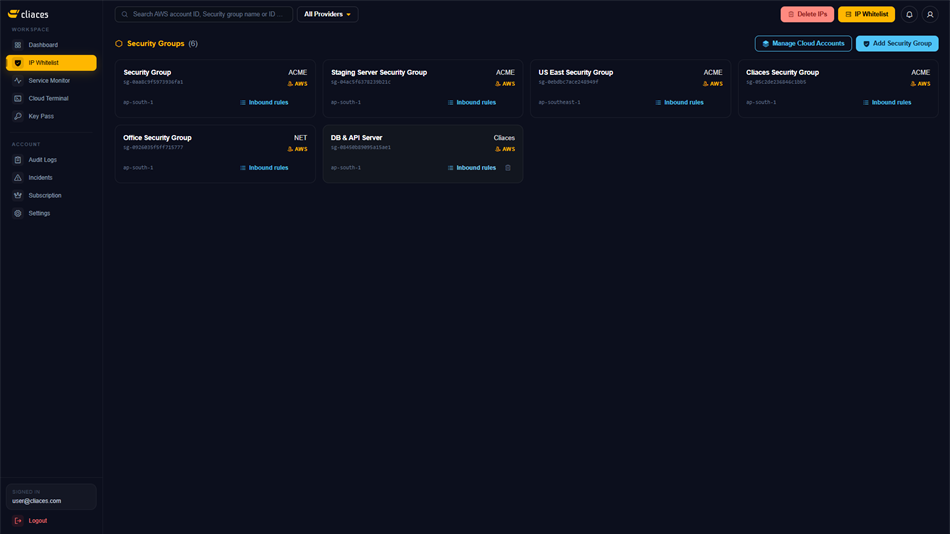Click the Security Groups hexagon icon
This screenshot has height=534, width=950.
[x=119, y=44]
